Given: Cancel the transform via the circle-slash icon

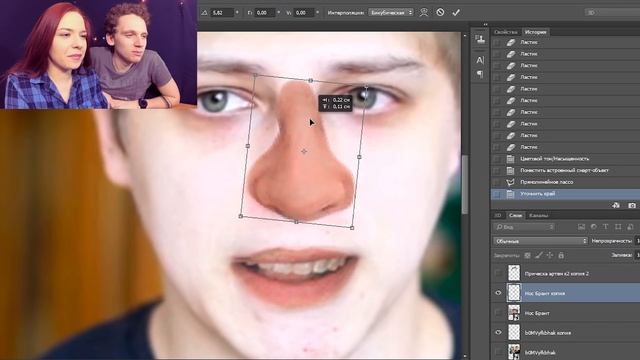Looking at the screenshot, I should pos(440,12).
